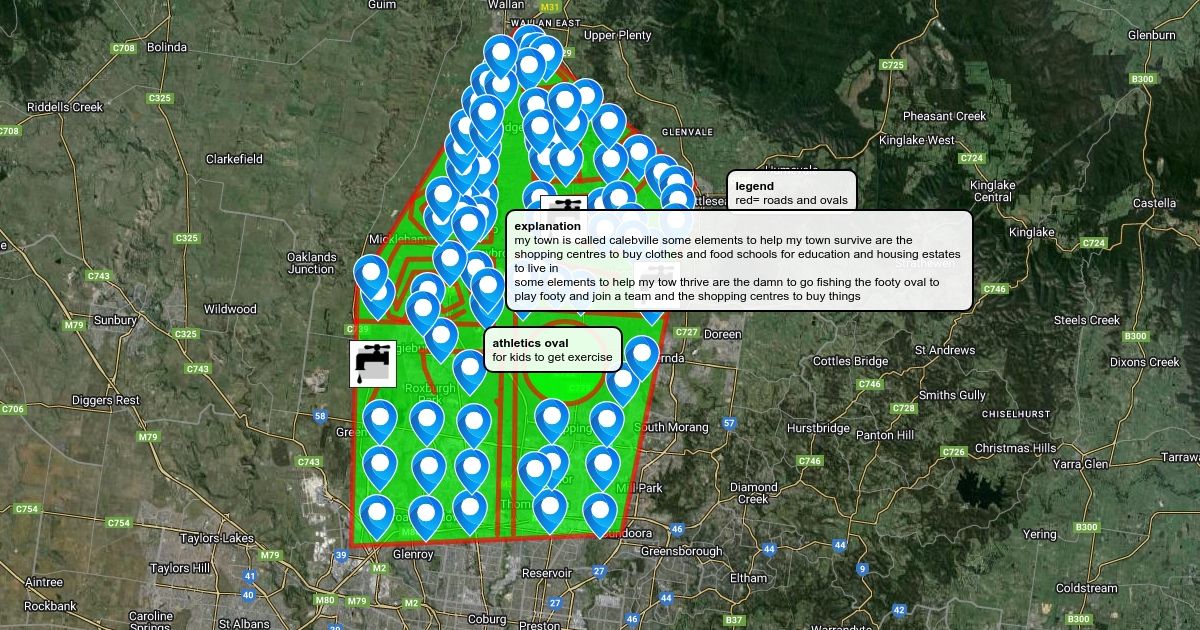Click the water tap icon near Roxburgh Park
Image resolution: width=1200 pixels, height=630 pixels.
tap(372, 363)
